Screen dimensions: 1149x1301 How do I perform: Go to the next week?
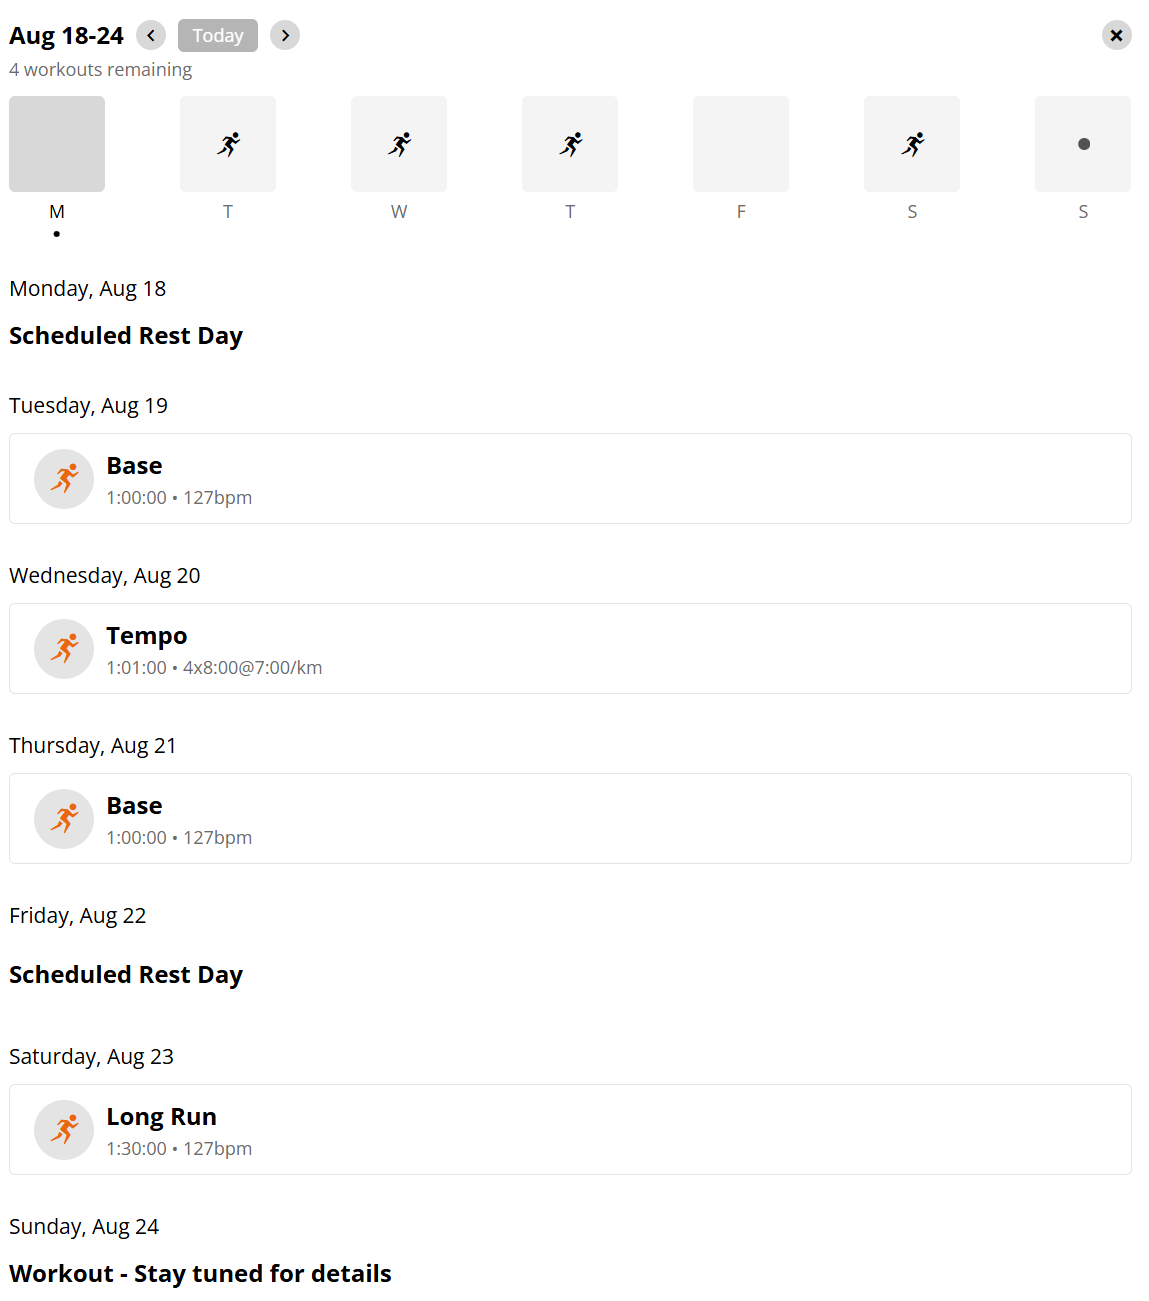[x=285, y=36]
